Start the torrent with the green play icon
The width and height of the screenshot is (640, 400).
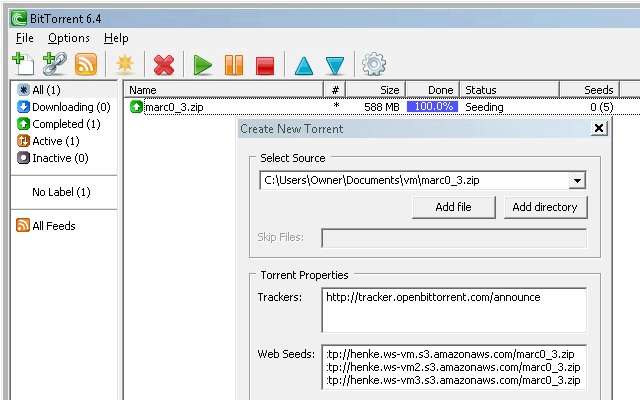(x=202, y=65)
